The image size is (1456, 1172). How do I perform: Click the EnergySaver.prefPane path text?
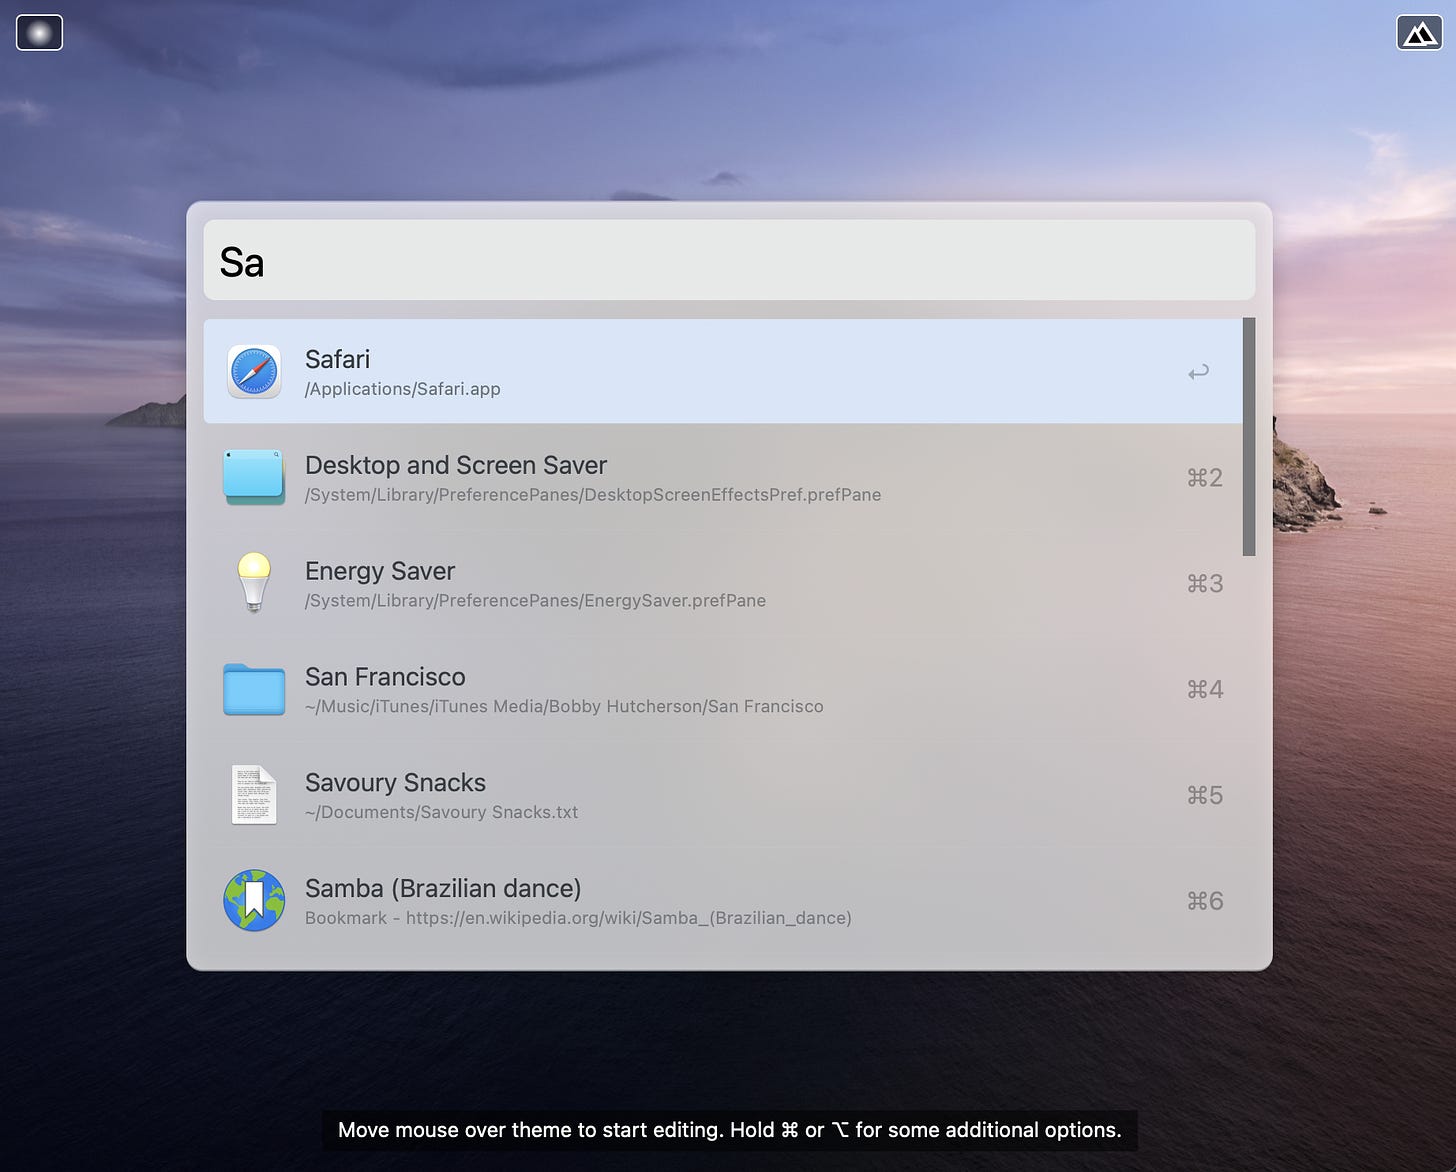[x=535, y=601]
